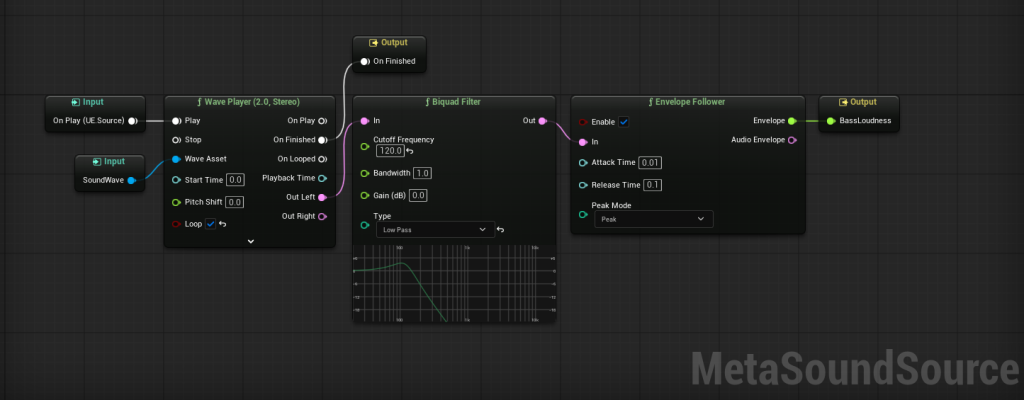Click the Play input pin on Wave Player

tap(176, 121)
